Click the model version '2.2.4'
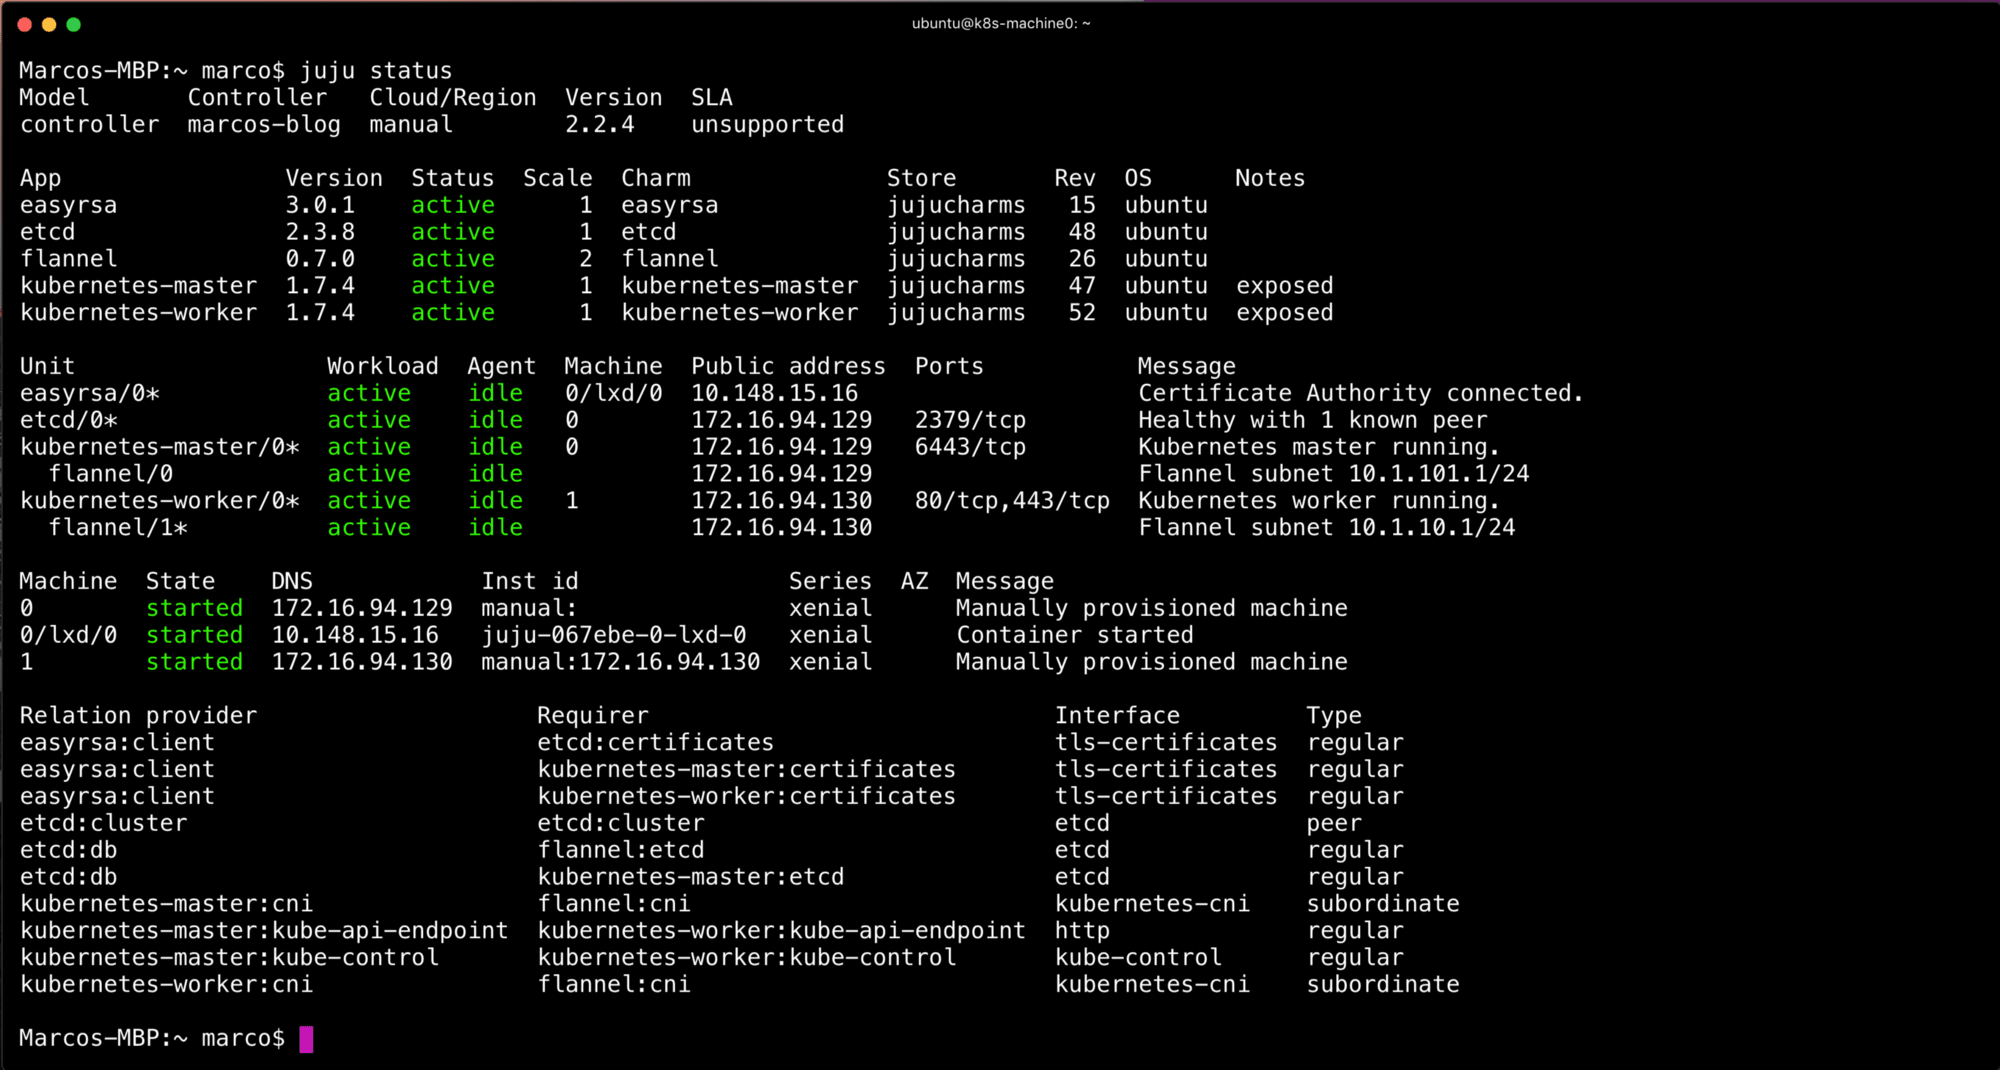The height and width of the screenshot is (1070, 2000). click(x=600, y=125)
